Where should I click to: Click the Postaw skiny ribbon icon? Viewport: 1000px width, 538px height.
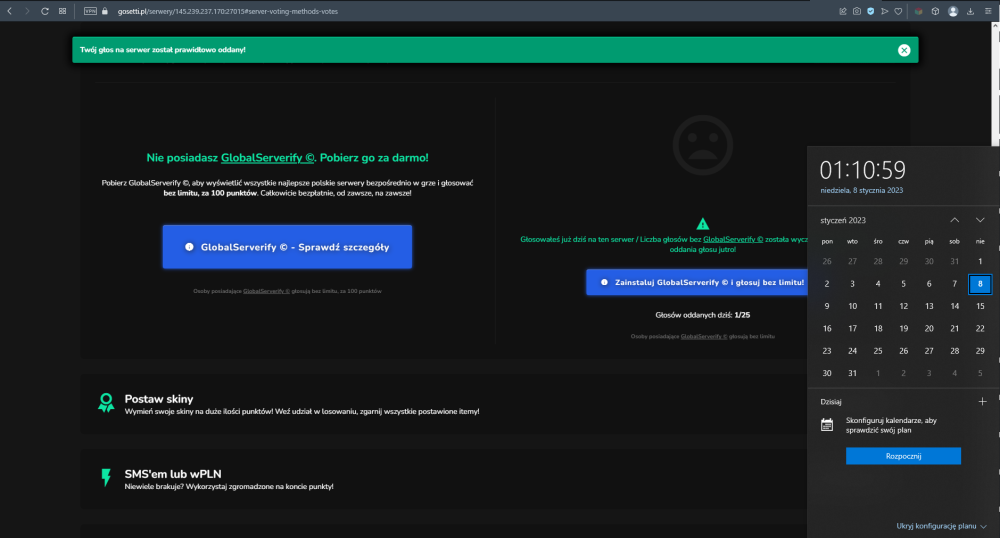[106, 403]
